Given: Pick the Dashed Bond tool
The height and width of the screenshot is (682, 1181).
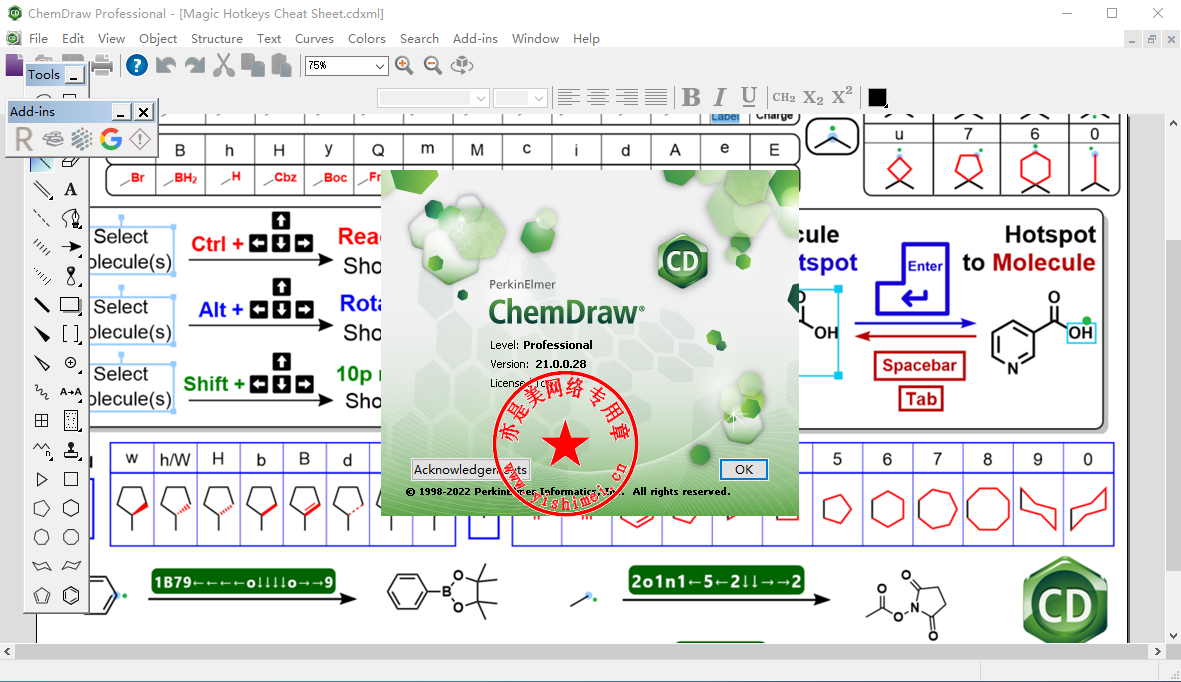Looking at the screenshot, I should (41, 219).
